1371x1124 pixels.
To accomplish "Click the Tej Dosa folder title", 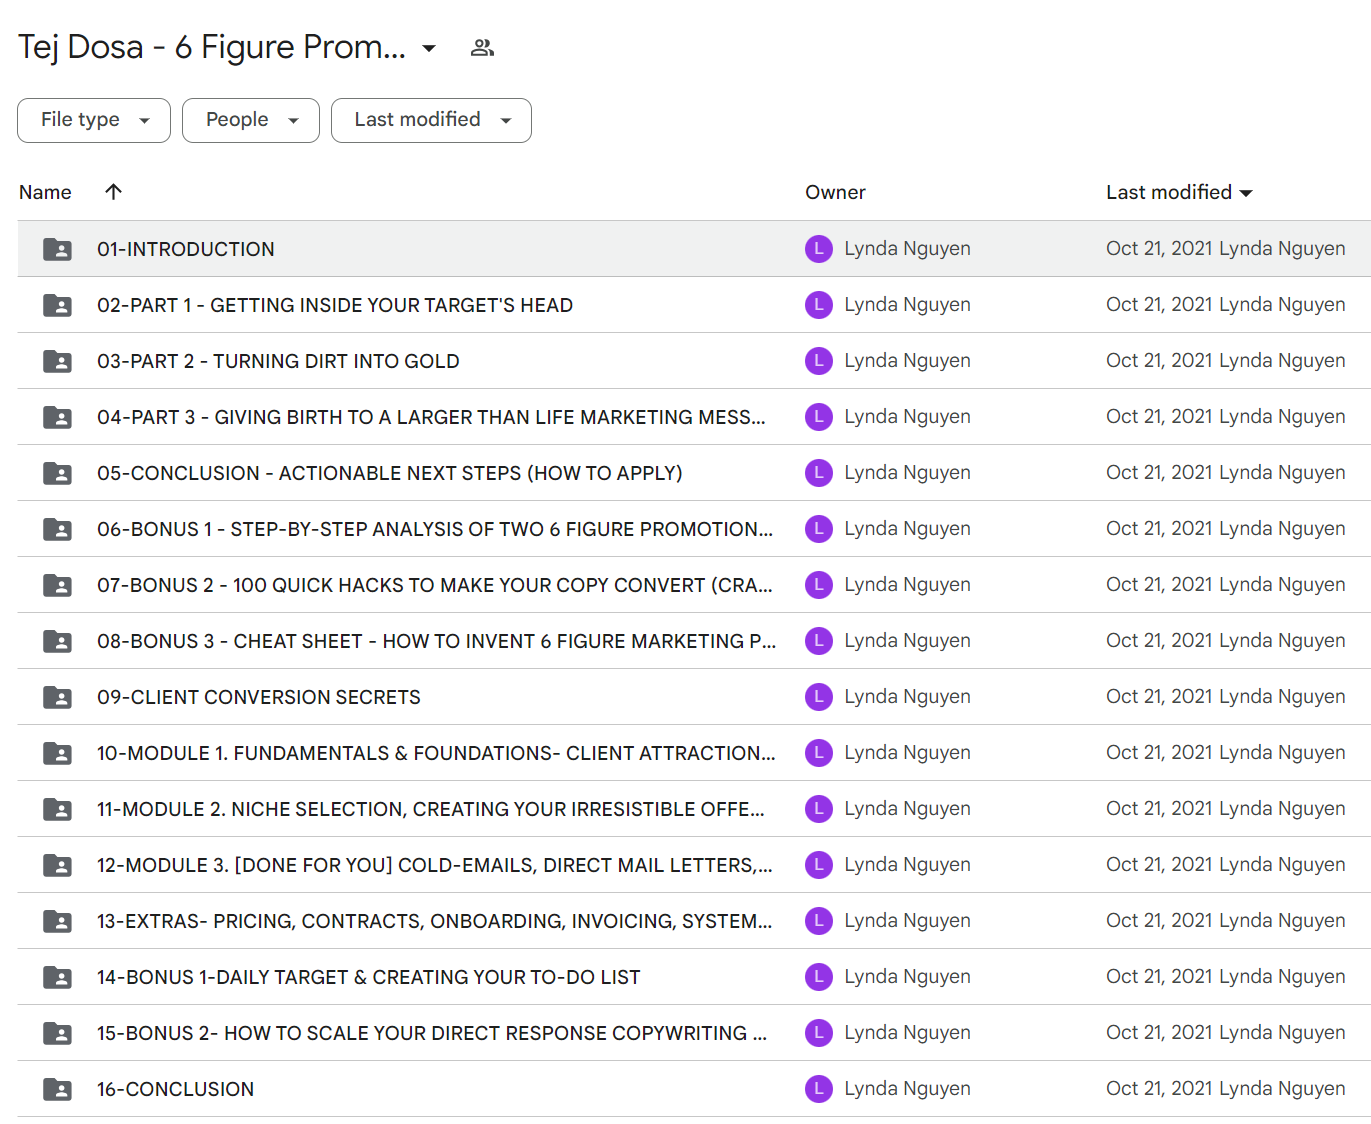I will (212, 47).
